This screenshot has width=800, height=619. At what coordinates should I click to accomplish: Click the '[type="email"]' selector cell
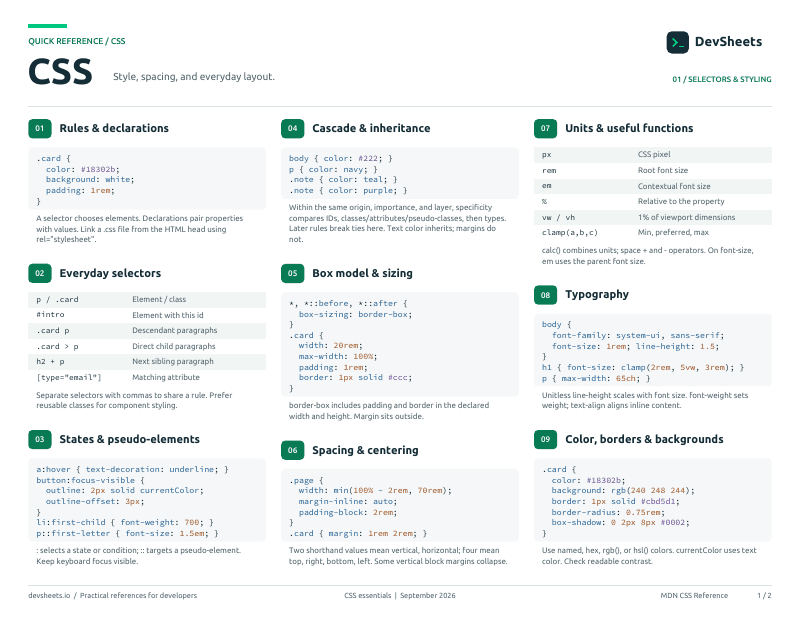pyautogui.click(x=68, y=378)
